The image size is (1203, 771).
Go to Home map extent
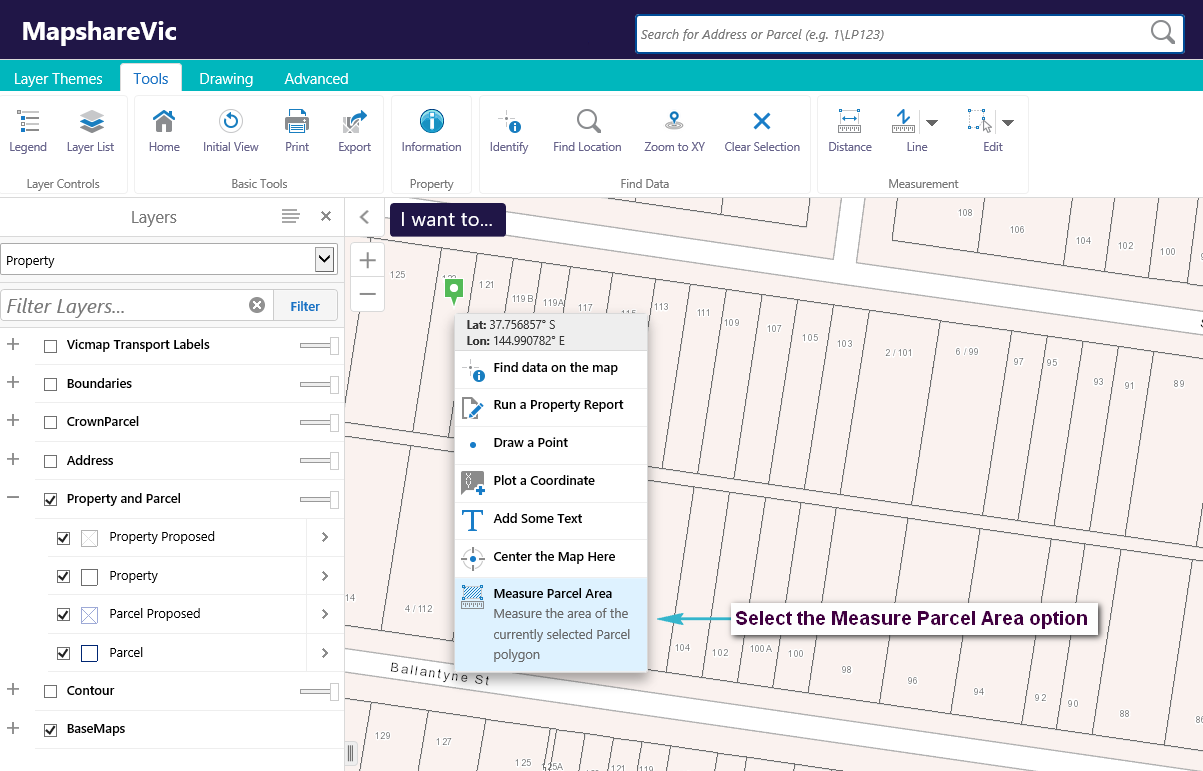pyautogui.click(x=164, y=132)
